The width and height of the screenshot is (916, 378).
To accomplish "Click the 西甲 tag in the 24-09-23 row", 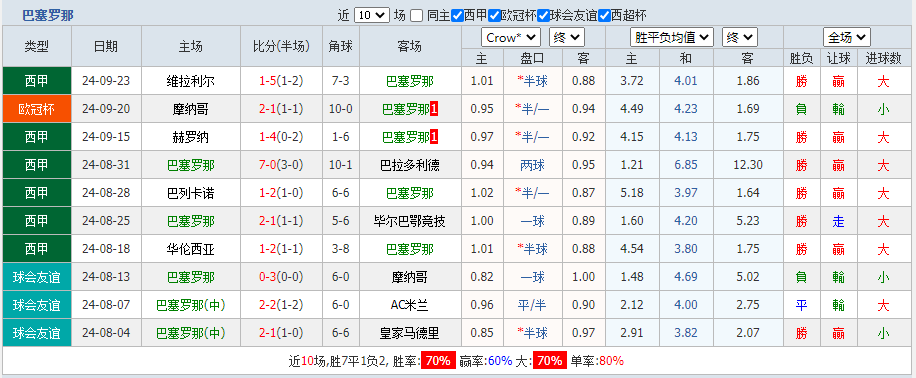I will pos(37,81).
